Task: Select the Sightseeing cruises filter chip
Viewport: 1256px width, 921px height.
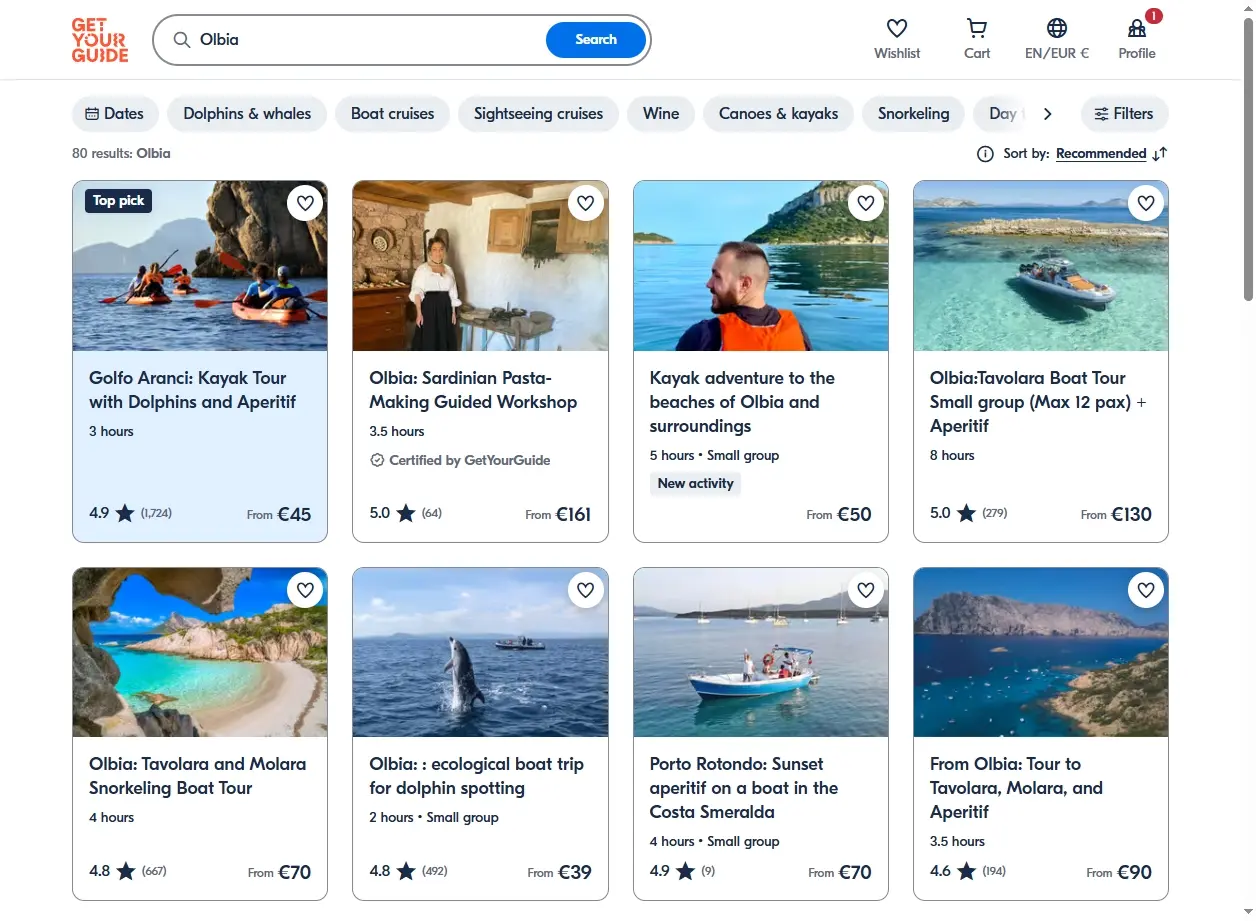Action: pos(538,114)
